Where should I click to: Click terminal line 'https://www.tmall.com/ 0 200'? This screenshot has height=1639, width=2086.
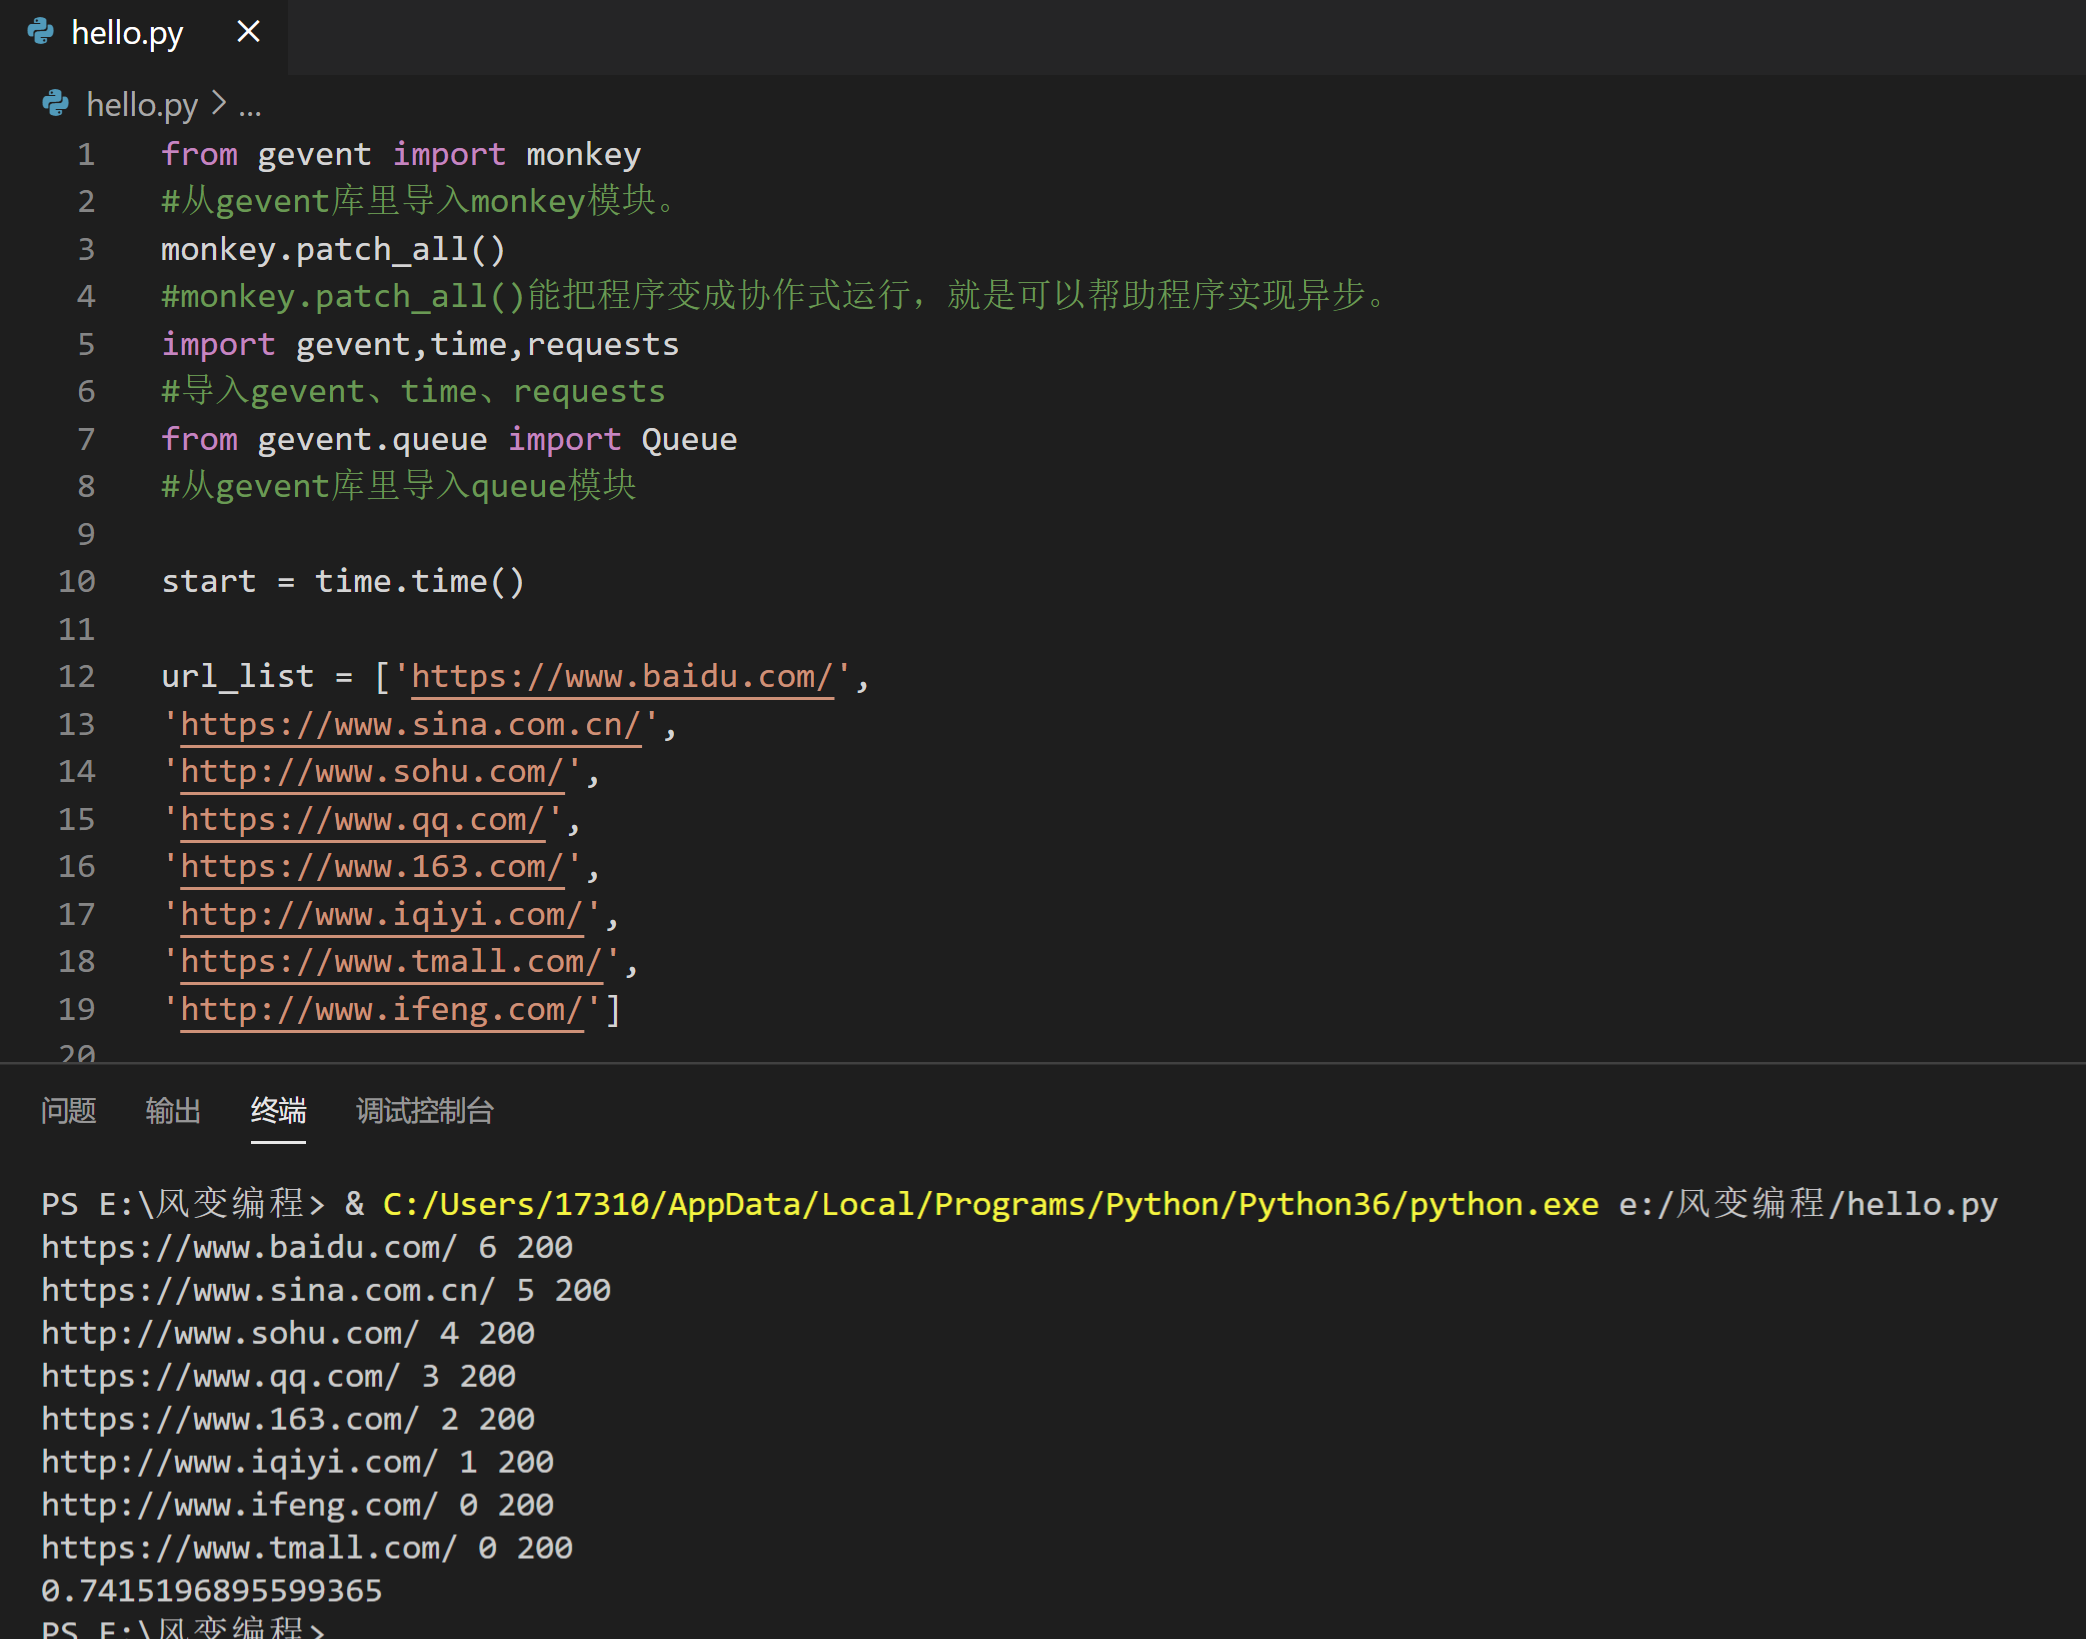(x=307, y=1548)
